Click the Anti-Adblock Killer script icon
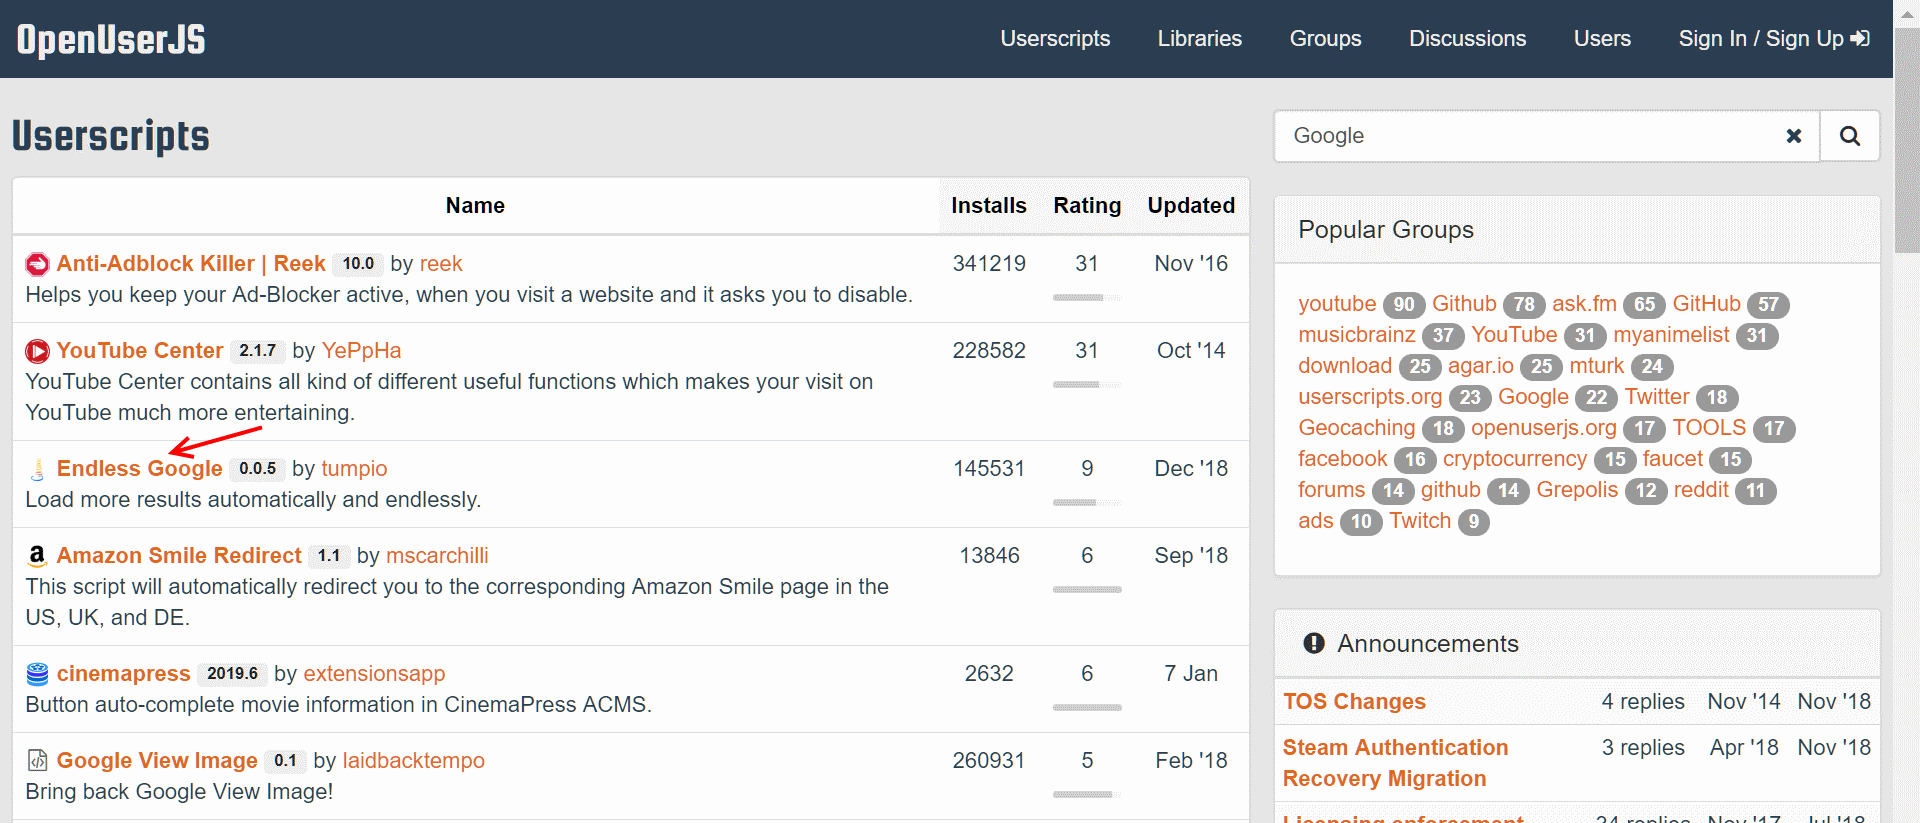This screenshot has width=1920, height=823. click(37, 264)
